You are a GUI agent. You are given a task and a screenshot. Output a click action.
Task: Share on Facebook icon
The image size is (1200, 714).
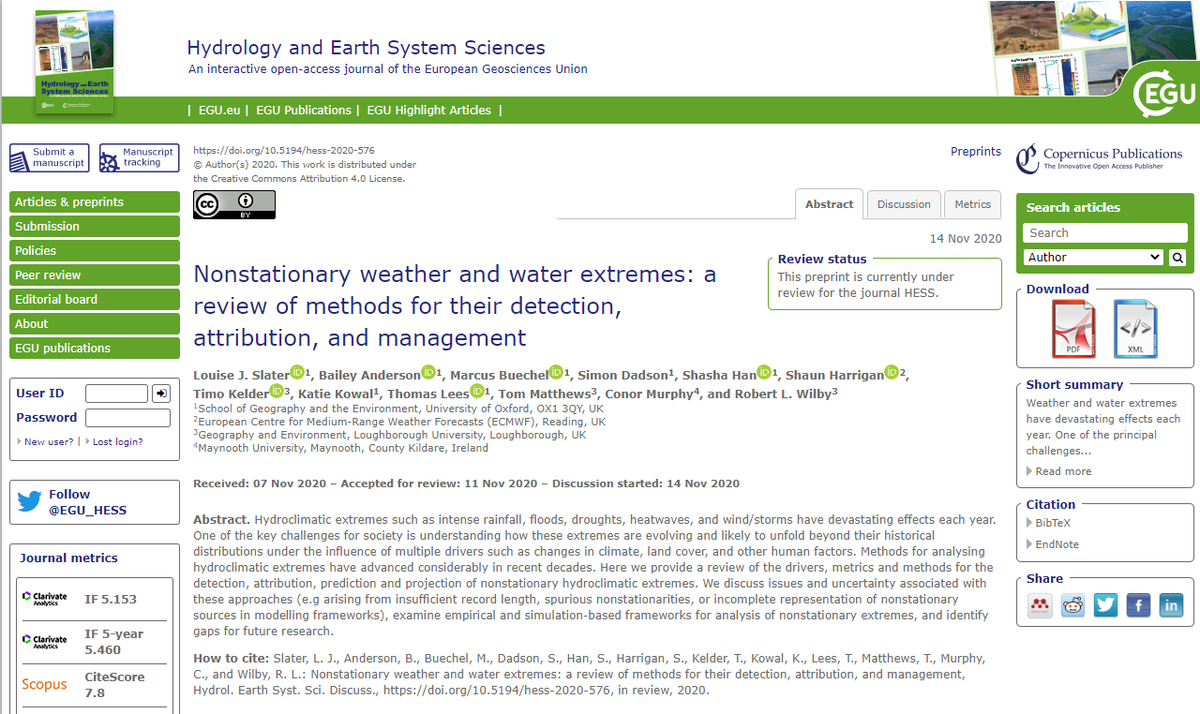[1138, 605]
